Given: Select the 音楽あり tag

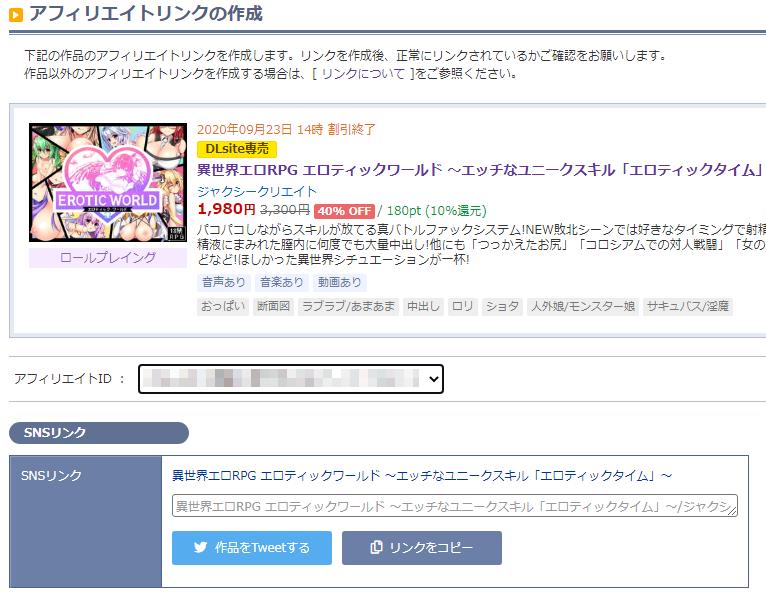Looking at the screenshot, I should tap(281, 282).
